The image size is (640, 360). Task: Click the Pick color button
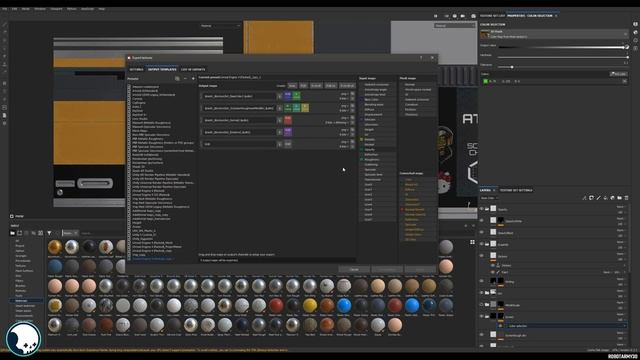618,74
